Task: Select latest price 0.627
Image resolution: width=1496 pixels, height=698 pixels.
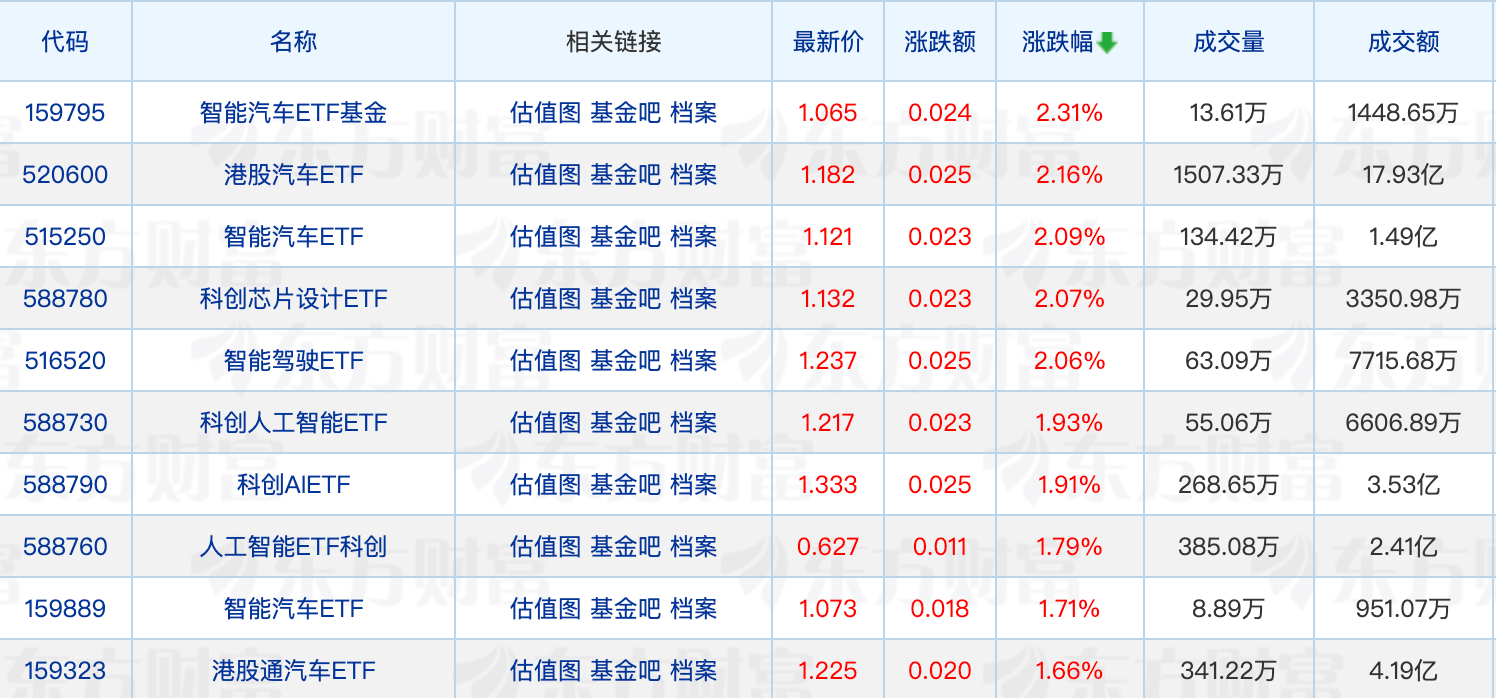Action: click(828, 547)
